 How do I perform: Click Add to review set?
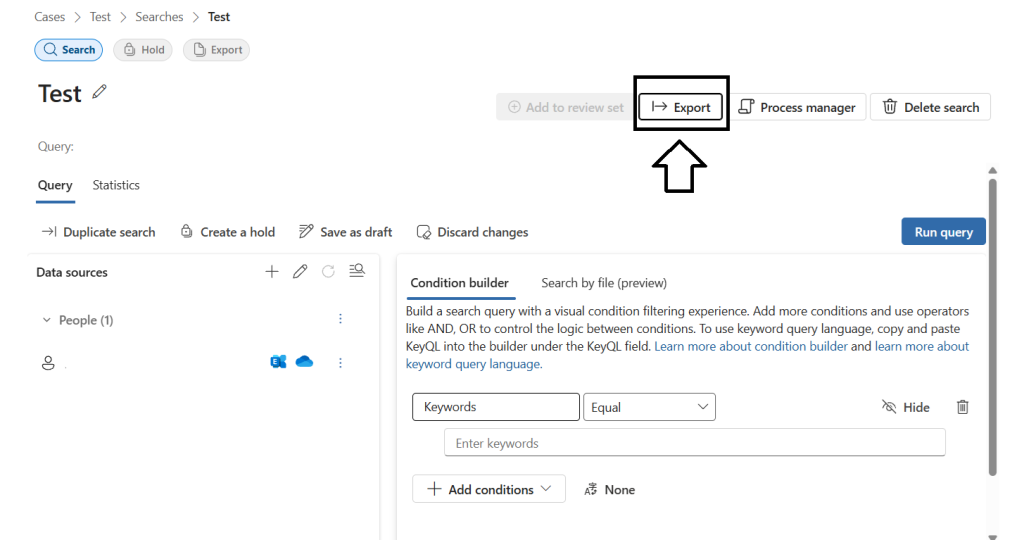click(x=566, y=107)
